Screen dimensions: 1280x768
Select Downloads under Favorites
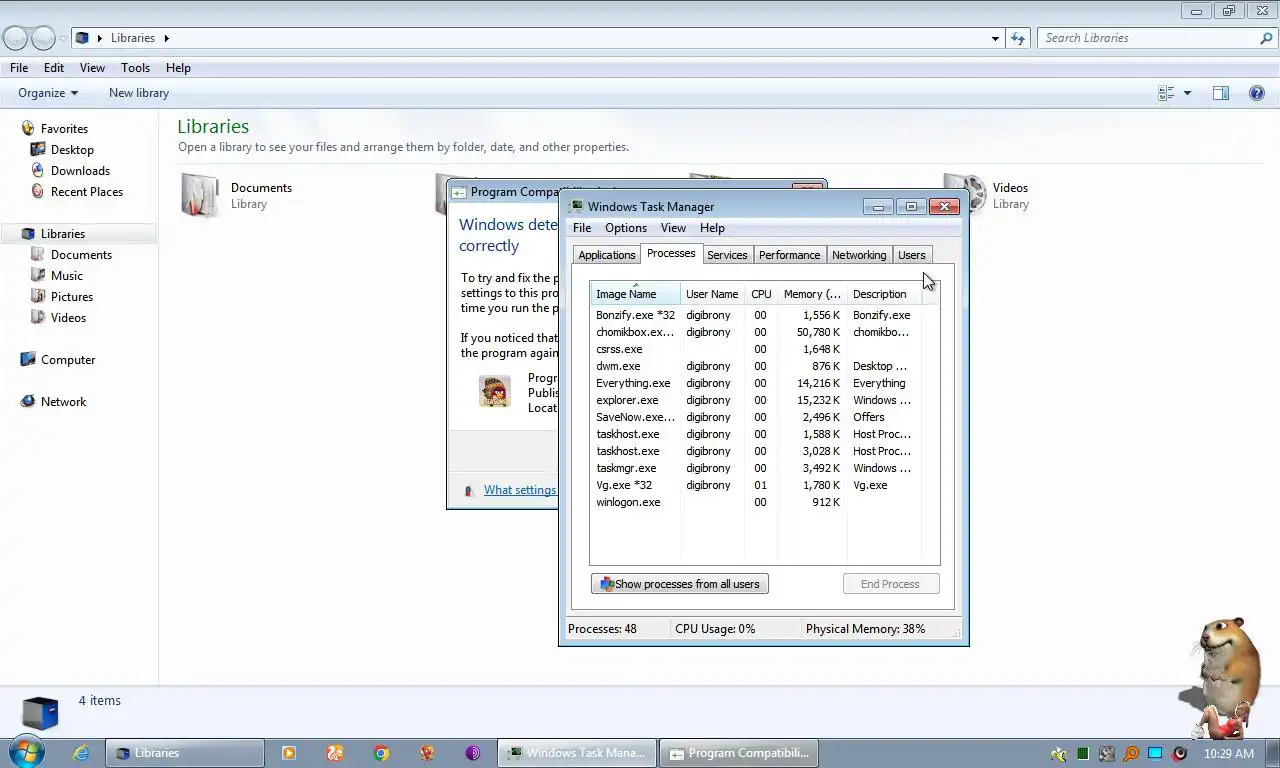[x=80, y=171]
